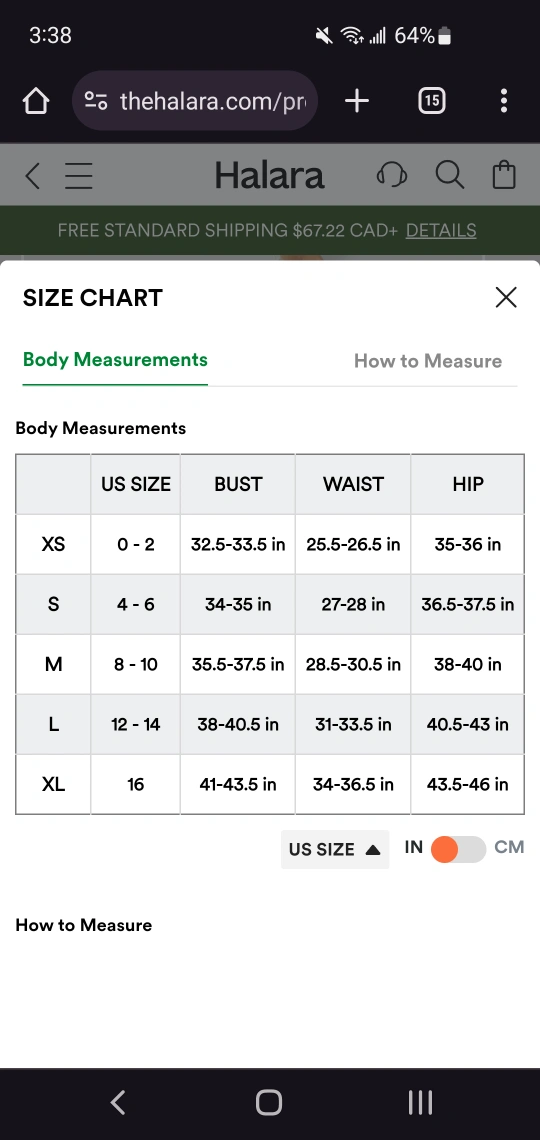The width and height of the screenshot is (540, 1140).
Task: Open the Halara hamburger menu
Action: coord(78,175)
